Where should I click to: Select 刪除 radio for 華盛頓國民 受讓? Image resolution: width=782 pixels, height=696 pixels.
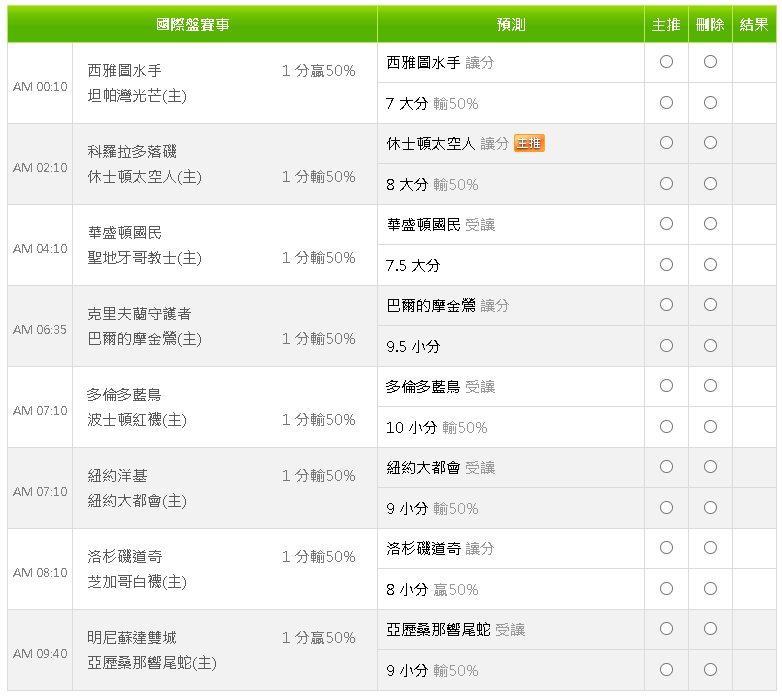[x=710, y=224]
